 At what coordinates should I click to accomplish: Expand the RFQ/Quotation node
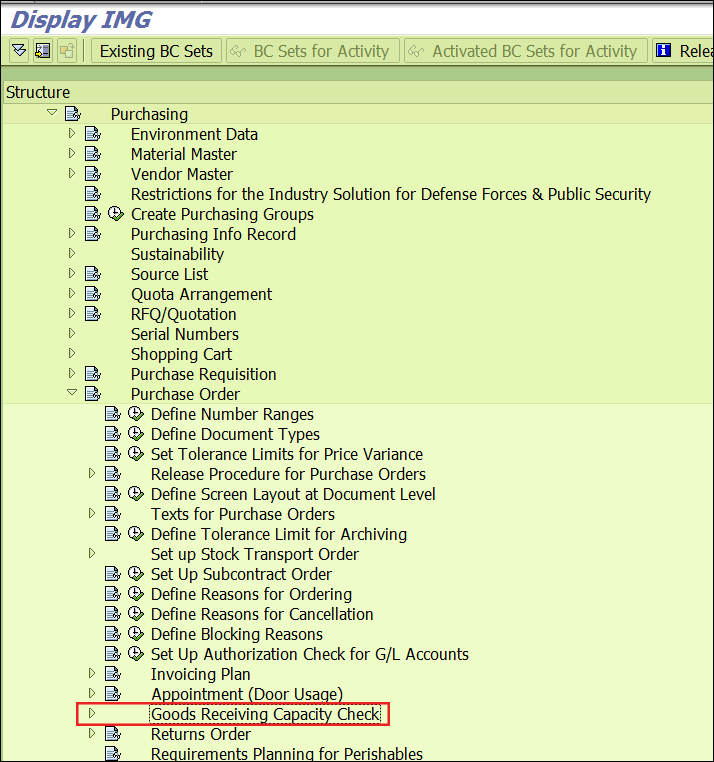click(x=72, y=313)
